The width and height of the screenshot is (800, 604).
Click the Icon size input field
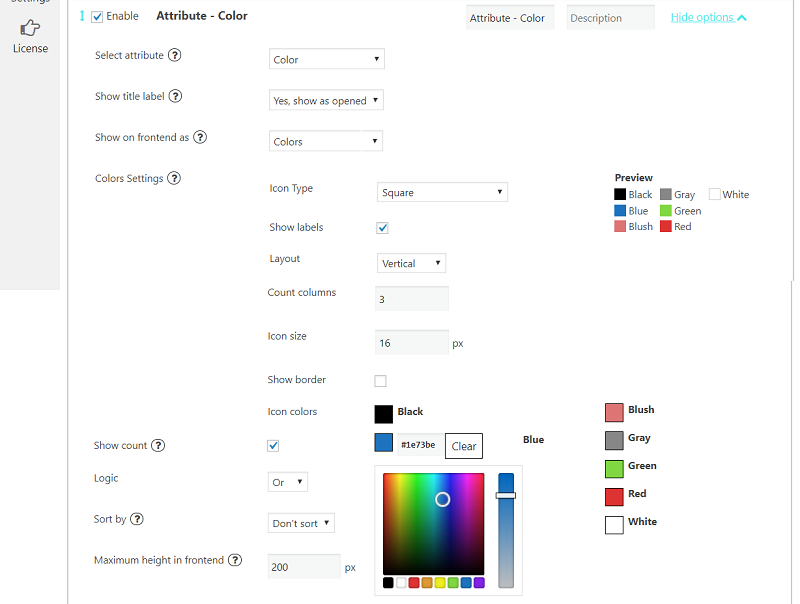click(x=411, y=343)
